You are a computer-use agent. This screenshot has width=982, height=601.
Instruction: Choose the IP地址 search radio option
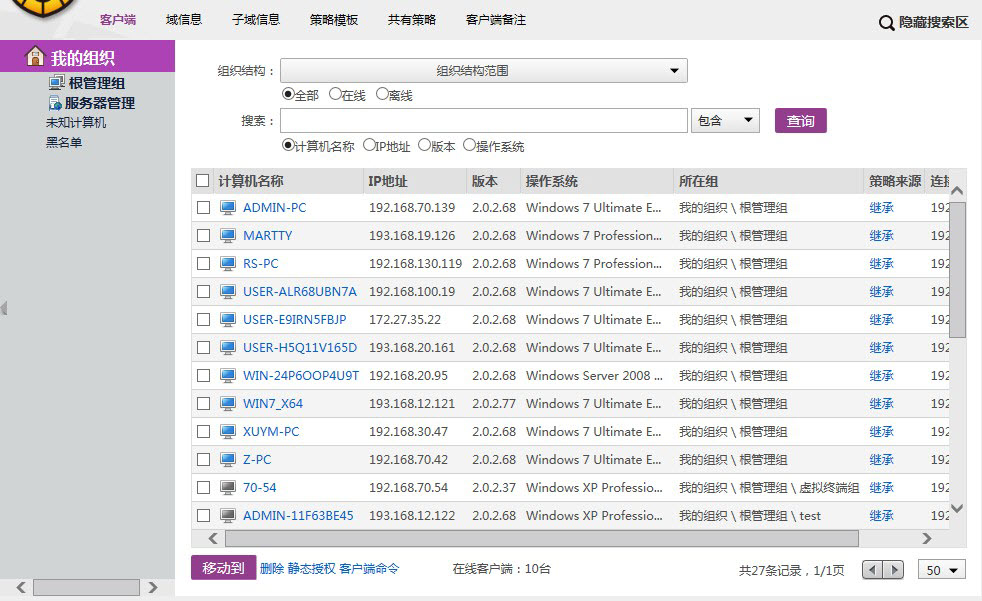pyautogui.click(x=369, y=145)
